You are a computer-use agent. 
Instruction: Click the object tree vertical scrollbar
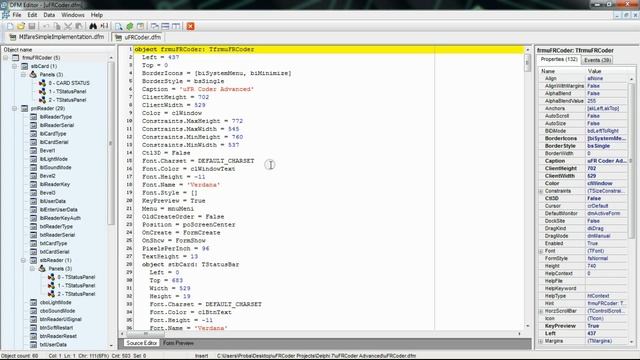[x=111, y=201]
